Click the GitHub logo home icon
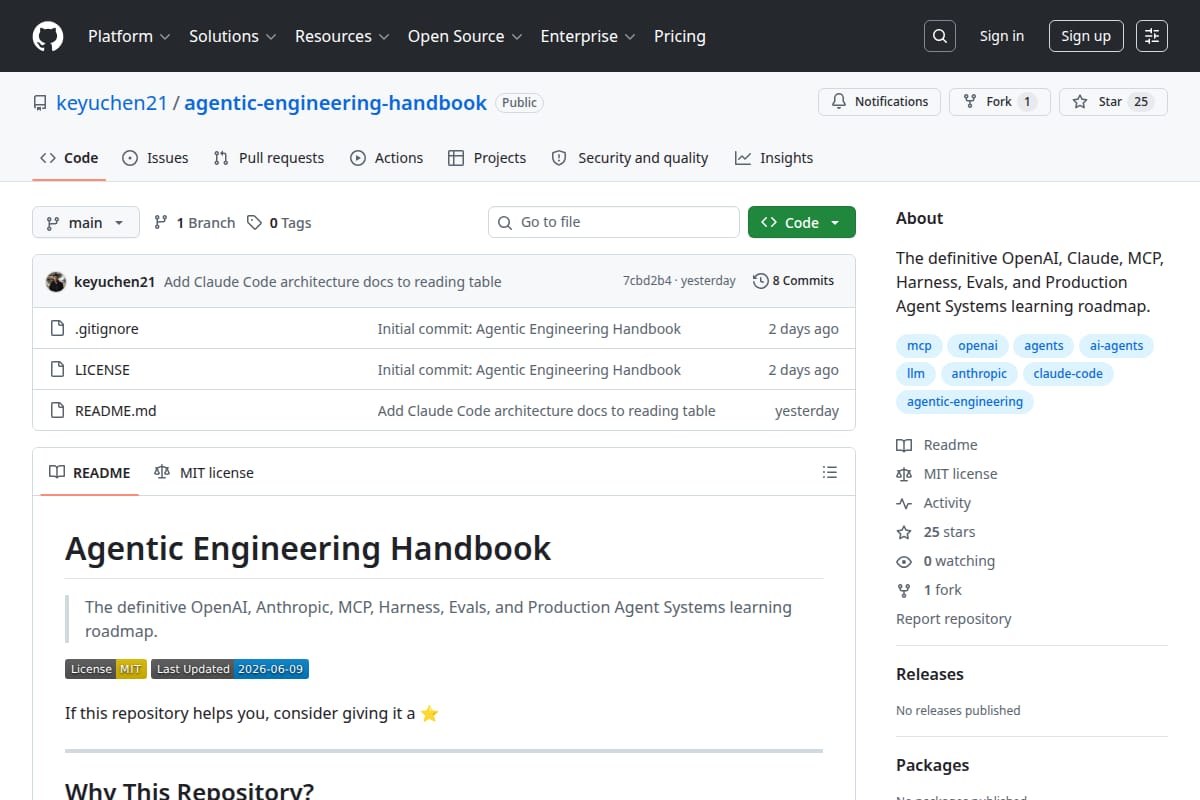 [x=48, y=36]
